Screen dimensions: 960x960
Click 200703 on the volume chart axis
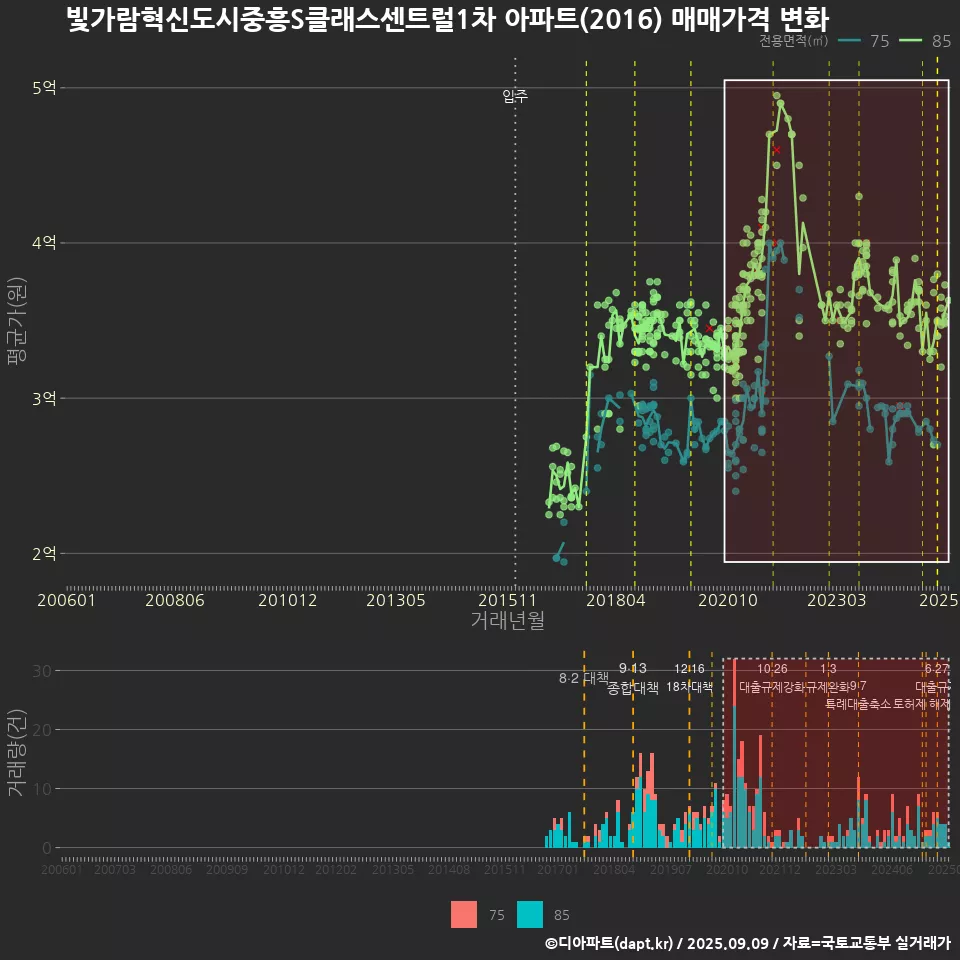tap(114, 869)
